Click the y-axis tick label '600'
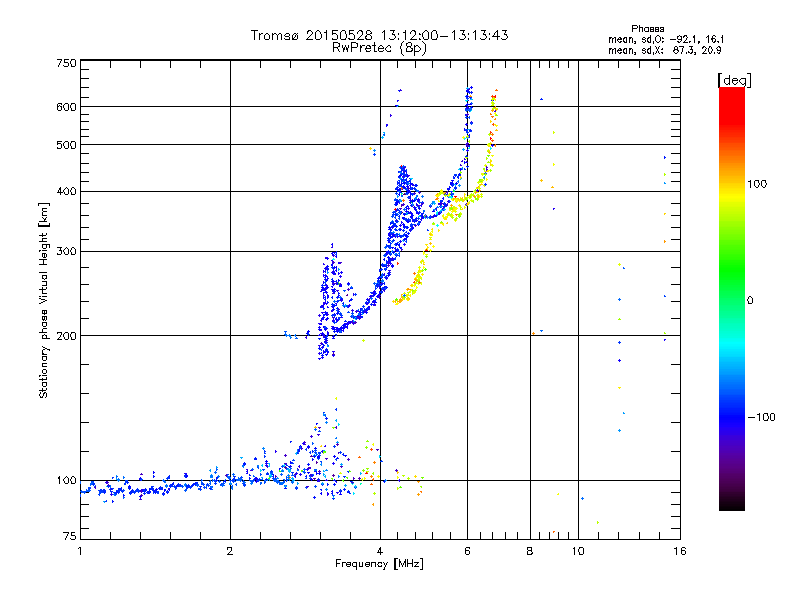Image resolution: width=800 pixels, height=600 pixels. pos(66,107)
